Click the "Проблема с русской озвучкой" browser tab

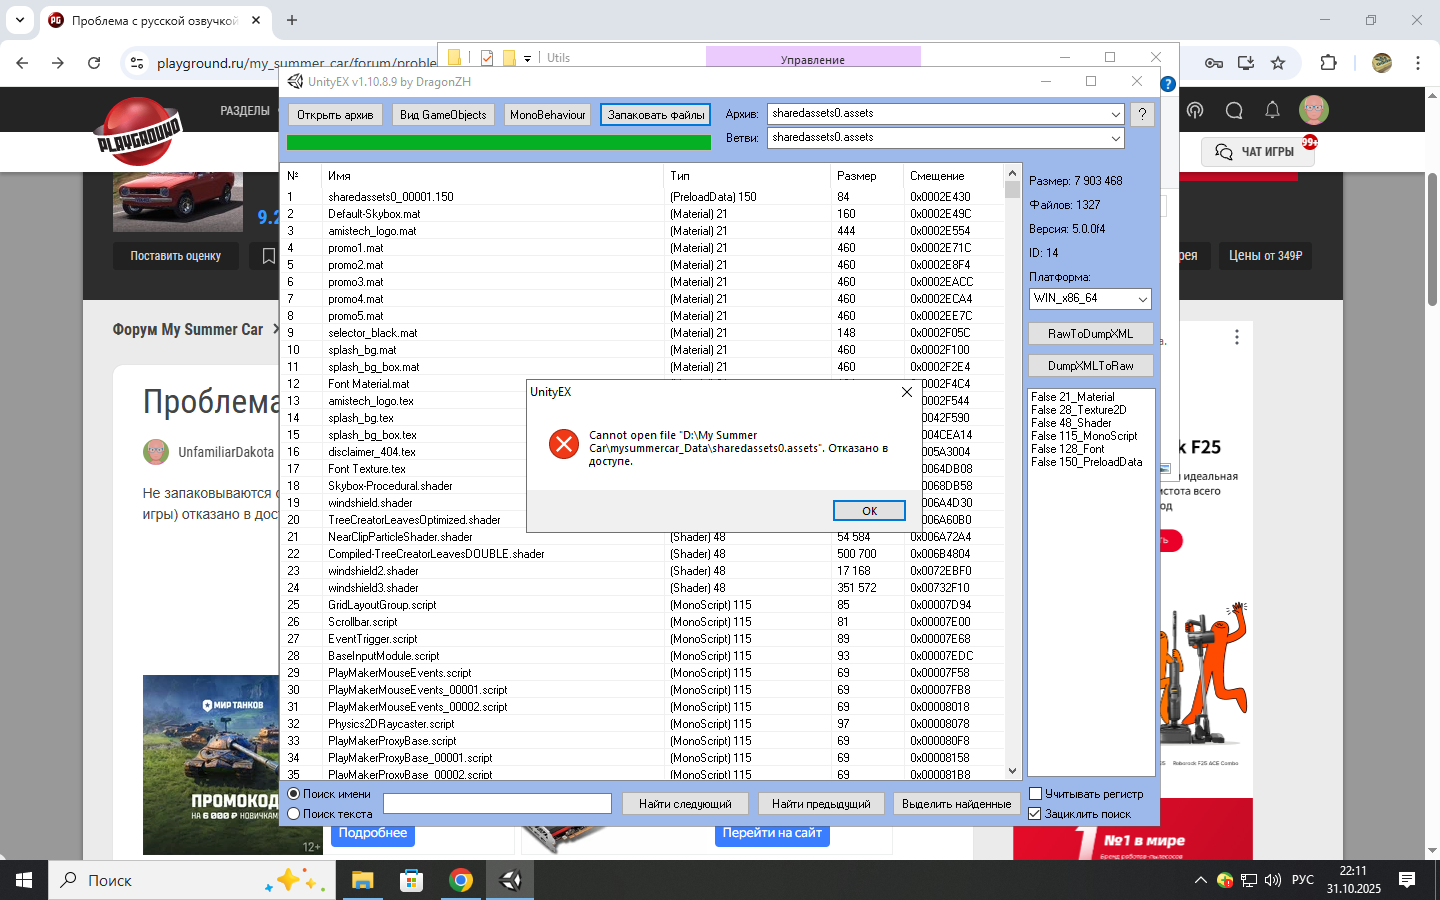pos(155,20)
